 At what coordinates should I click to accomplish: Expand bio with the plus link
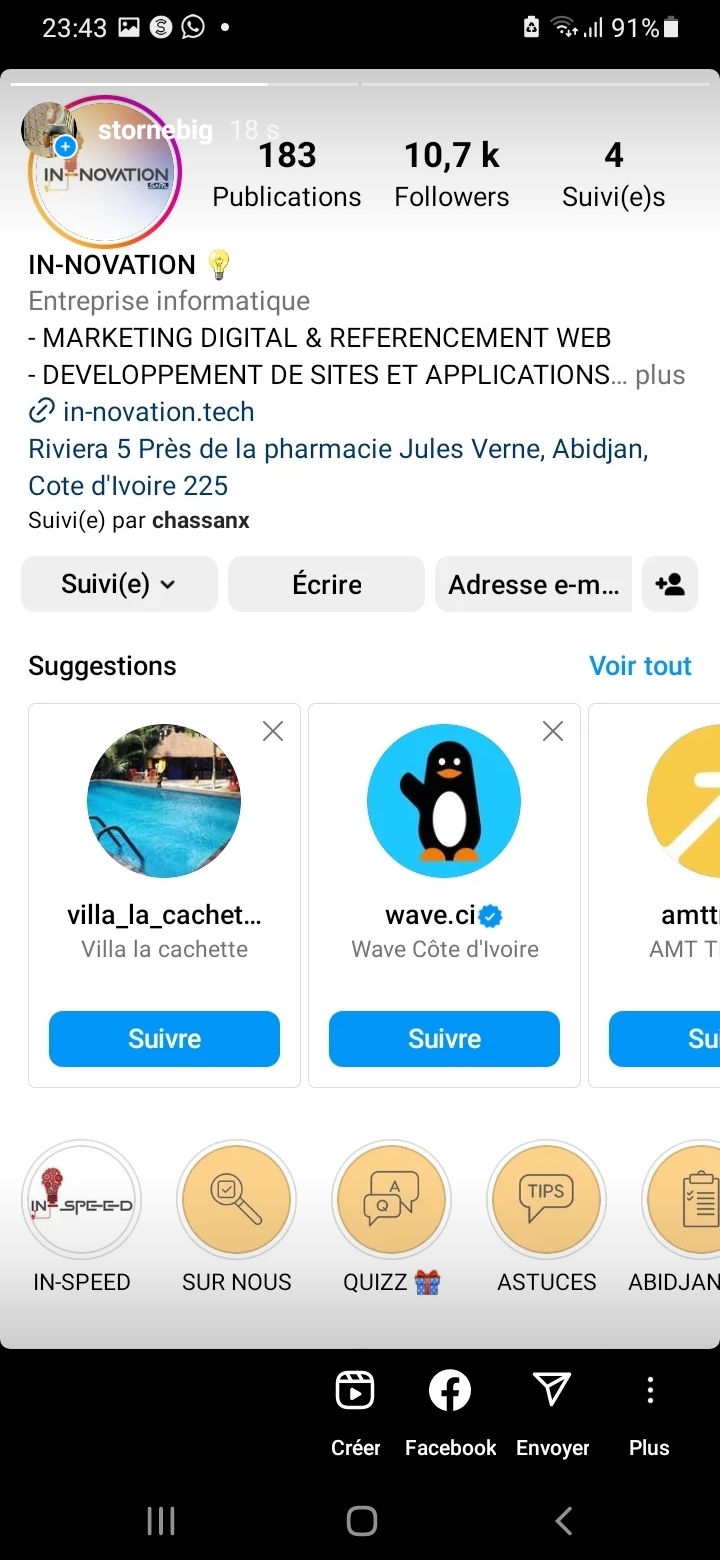pyautogui.click(x=660, y=375)
